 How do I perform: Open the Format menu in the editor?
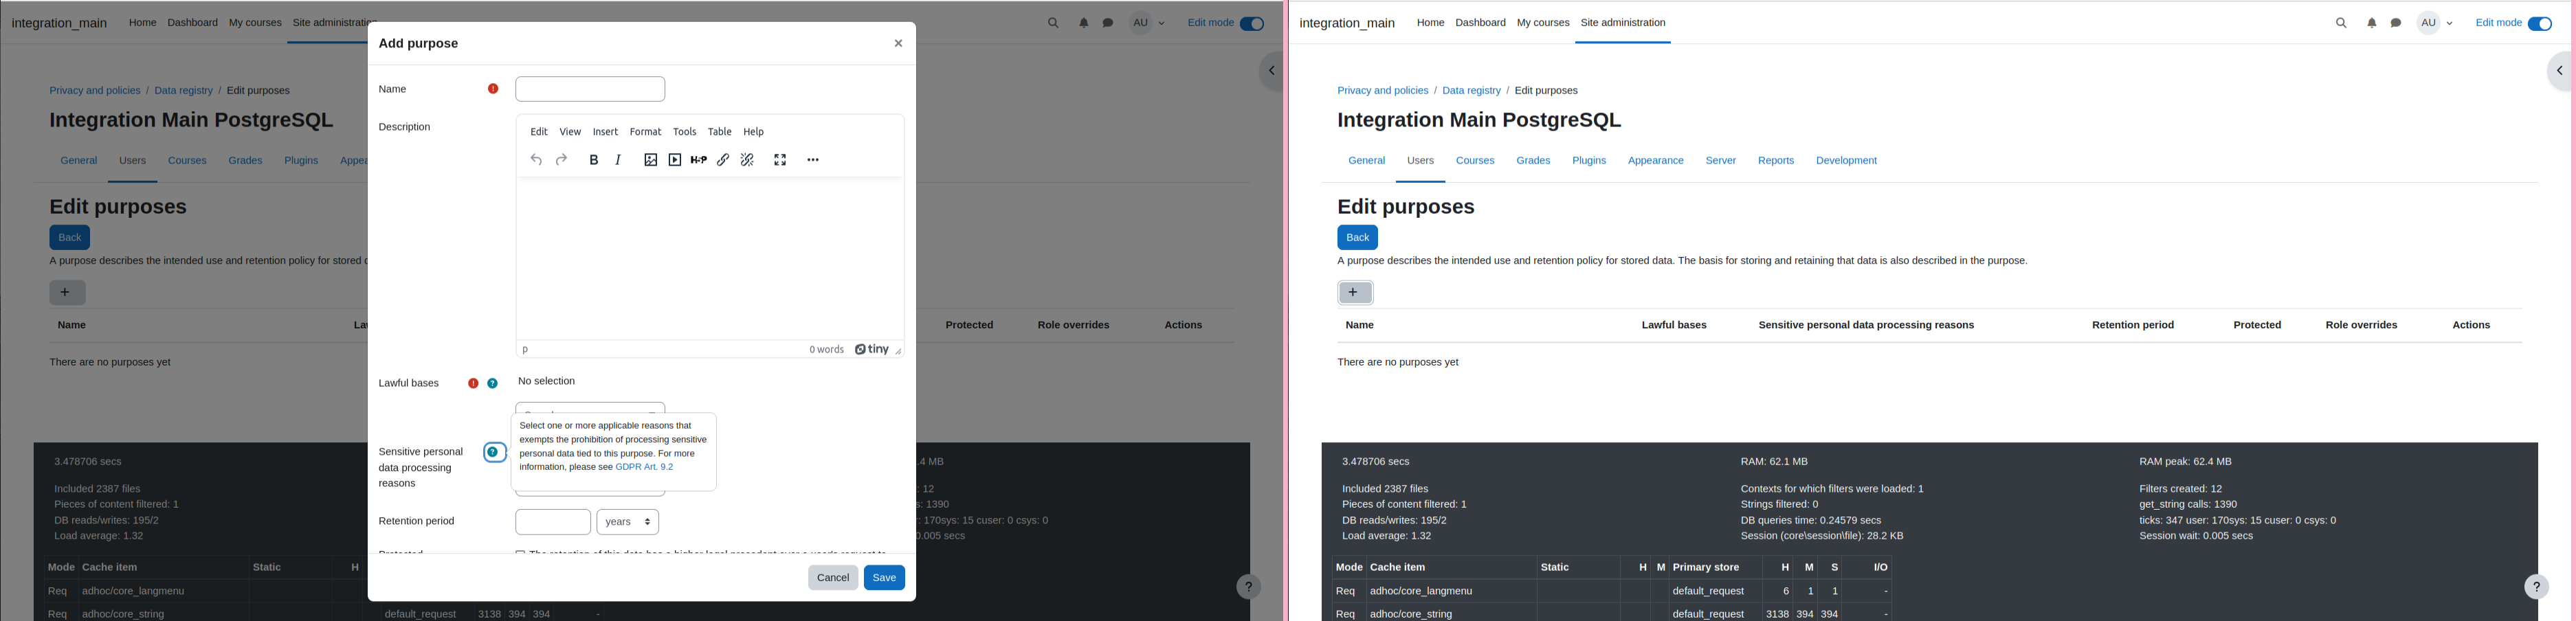645,132
